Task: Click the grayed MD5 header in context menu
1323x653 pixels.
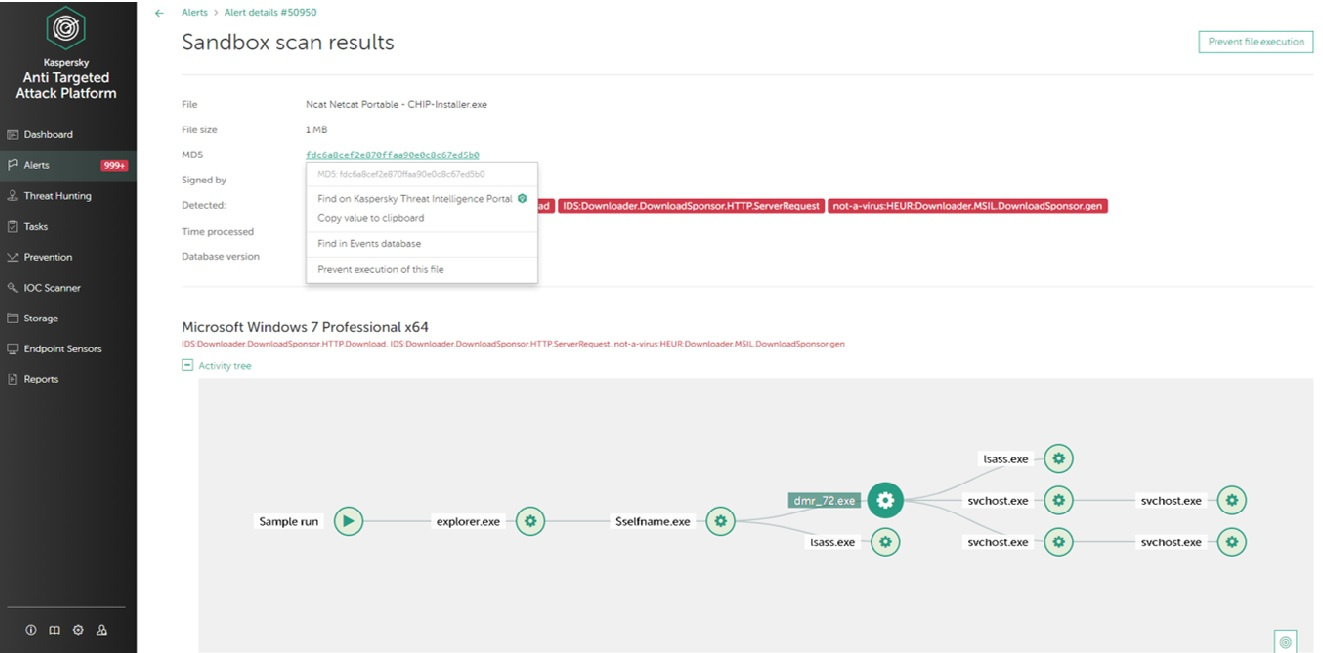Action: click(401, 174)
